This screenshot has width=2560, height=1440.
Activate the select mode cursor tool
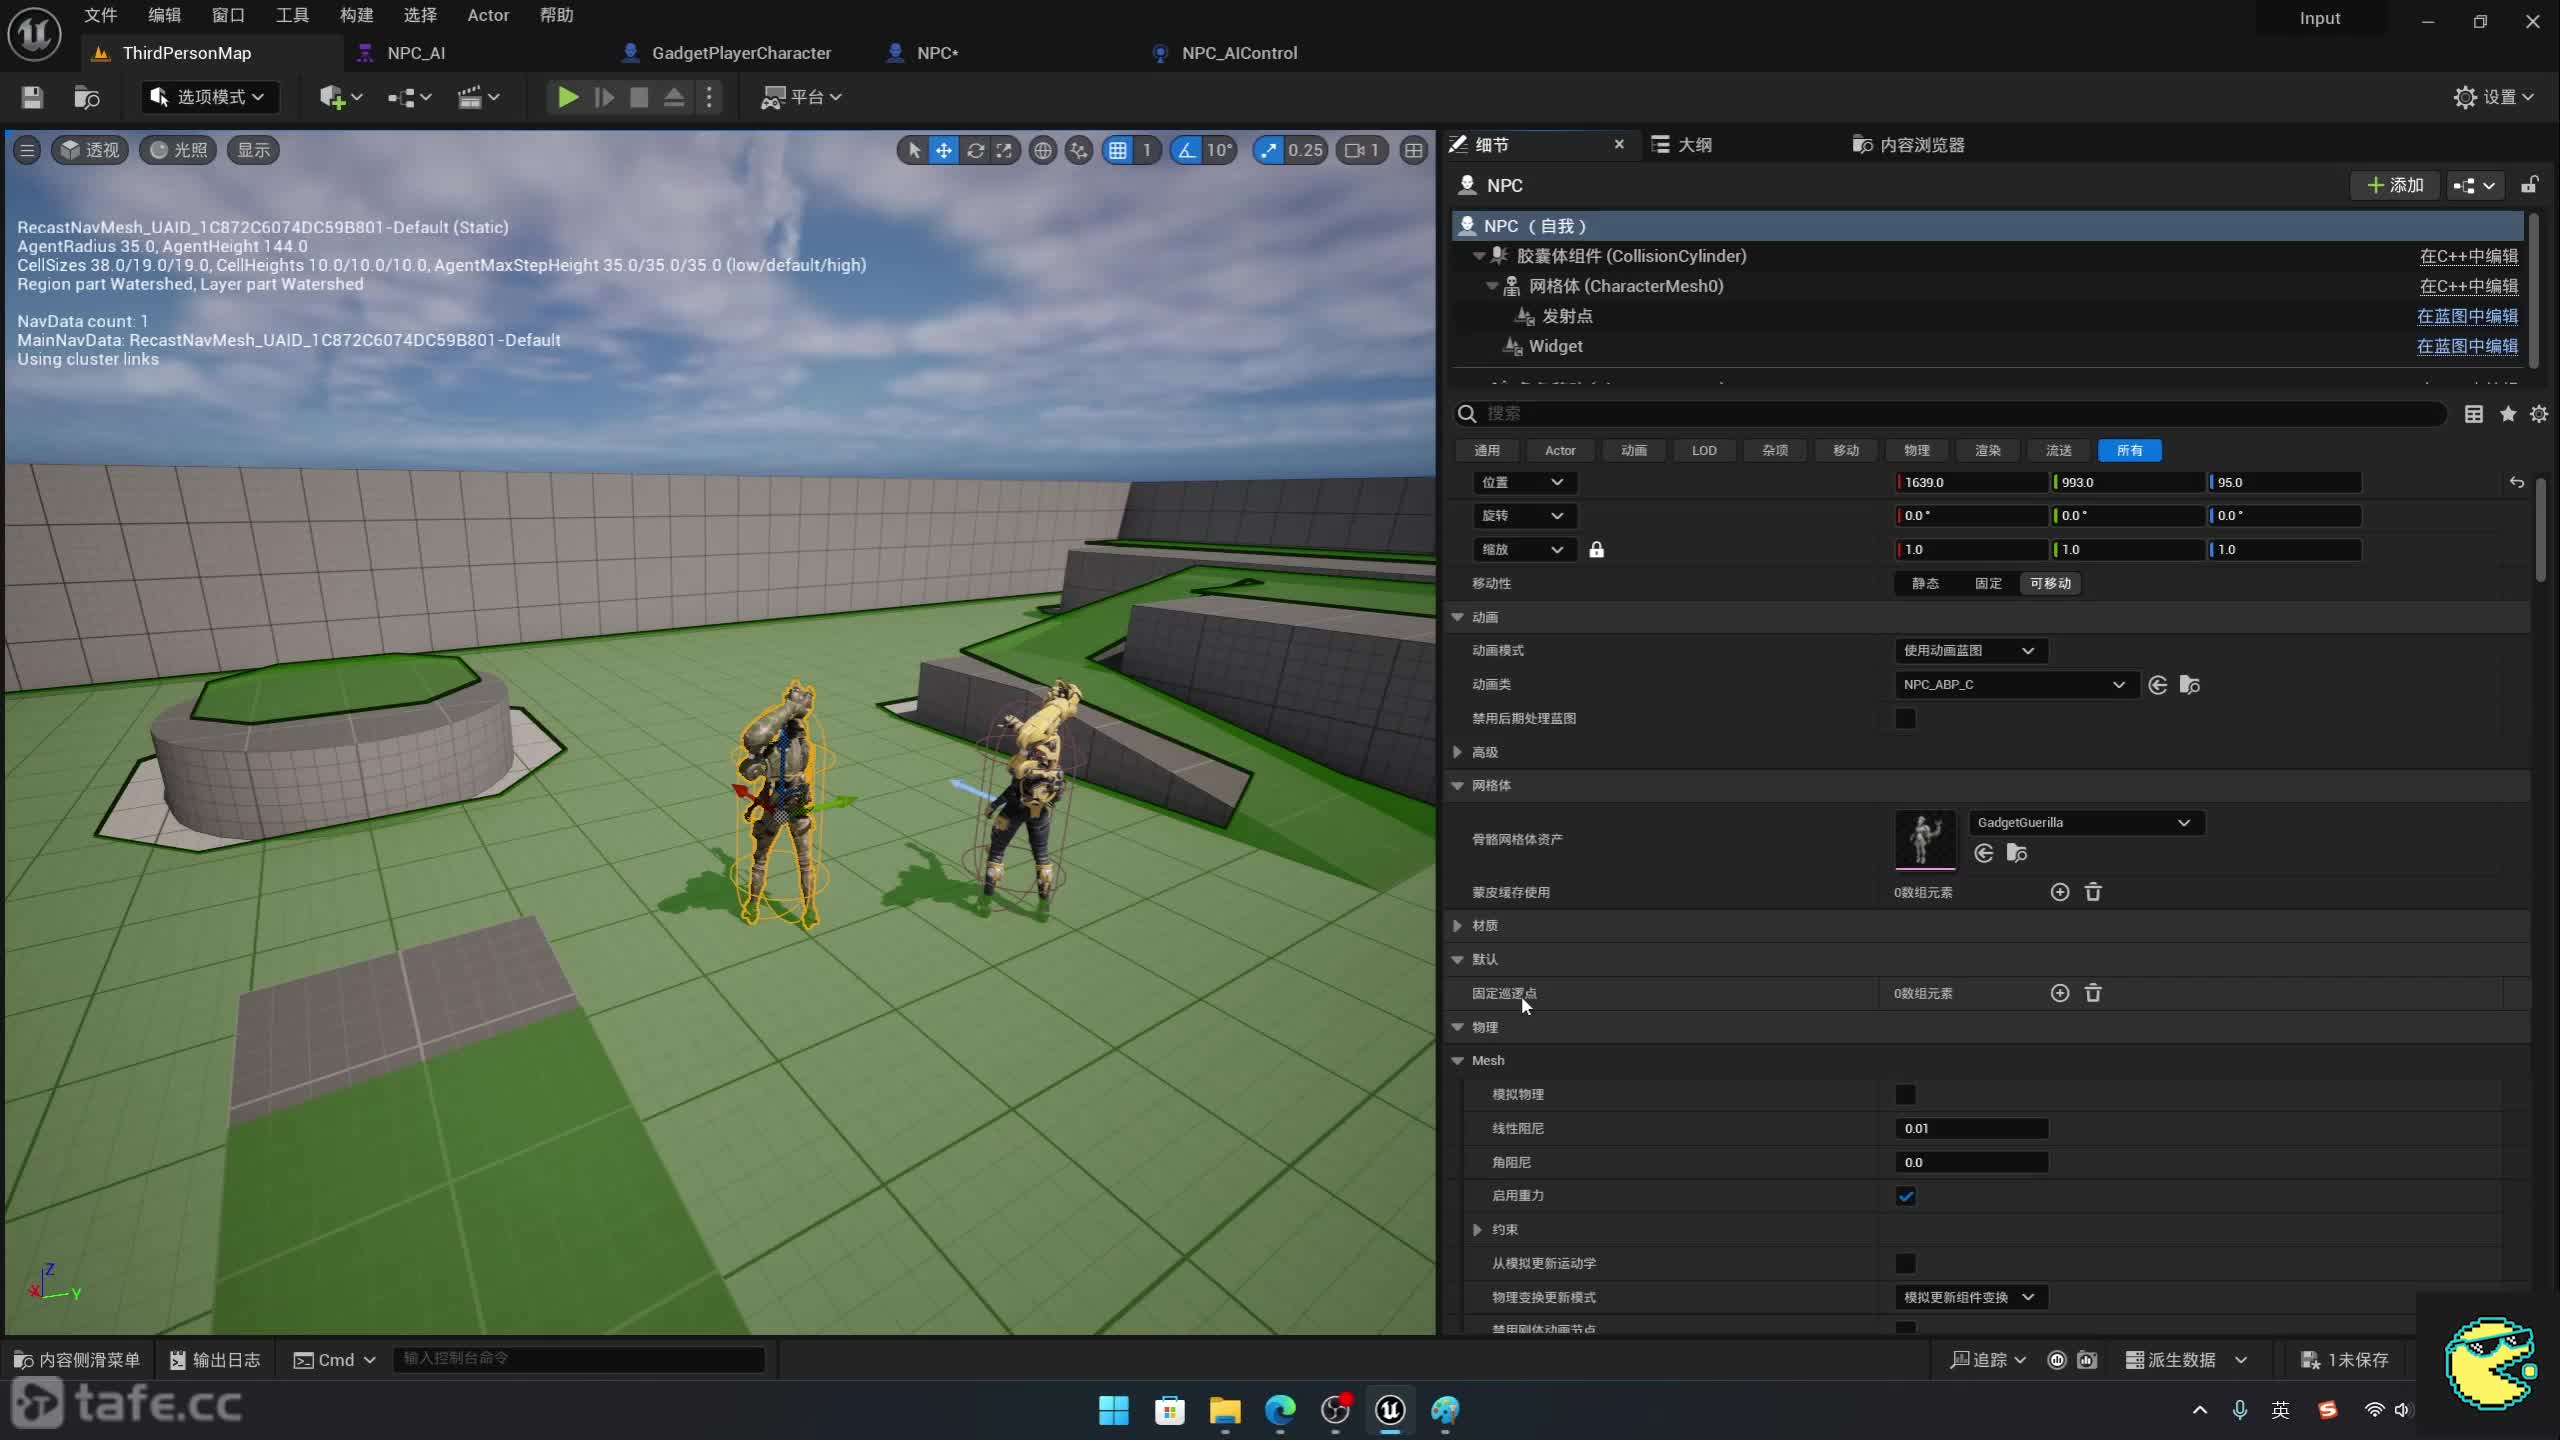tap(913, 150)
